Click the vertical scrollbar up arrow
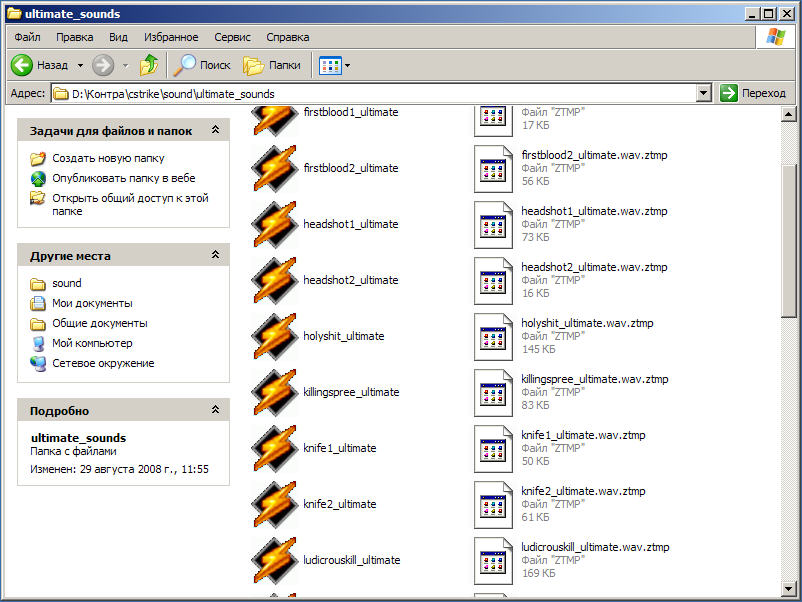Image resolution: width=802 pixels, height=602 pixels. pyautogui.click(x=788, y=114)
